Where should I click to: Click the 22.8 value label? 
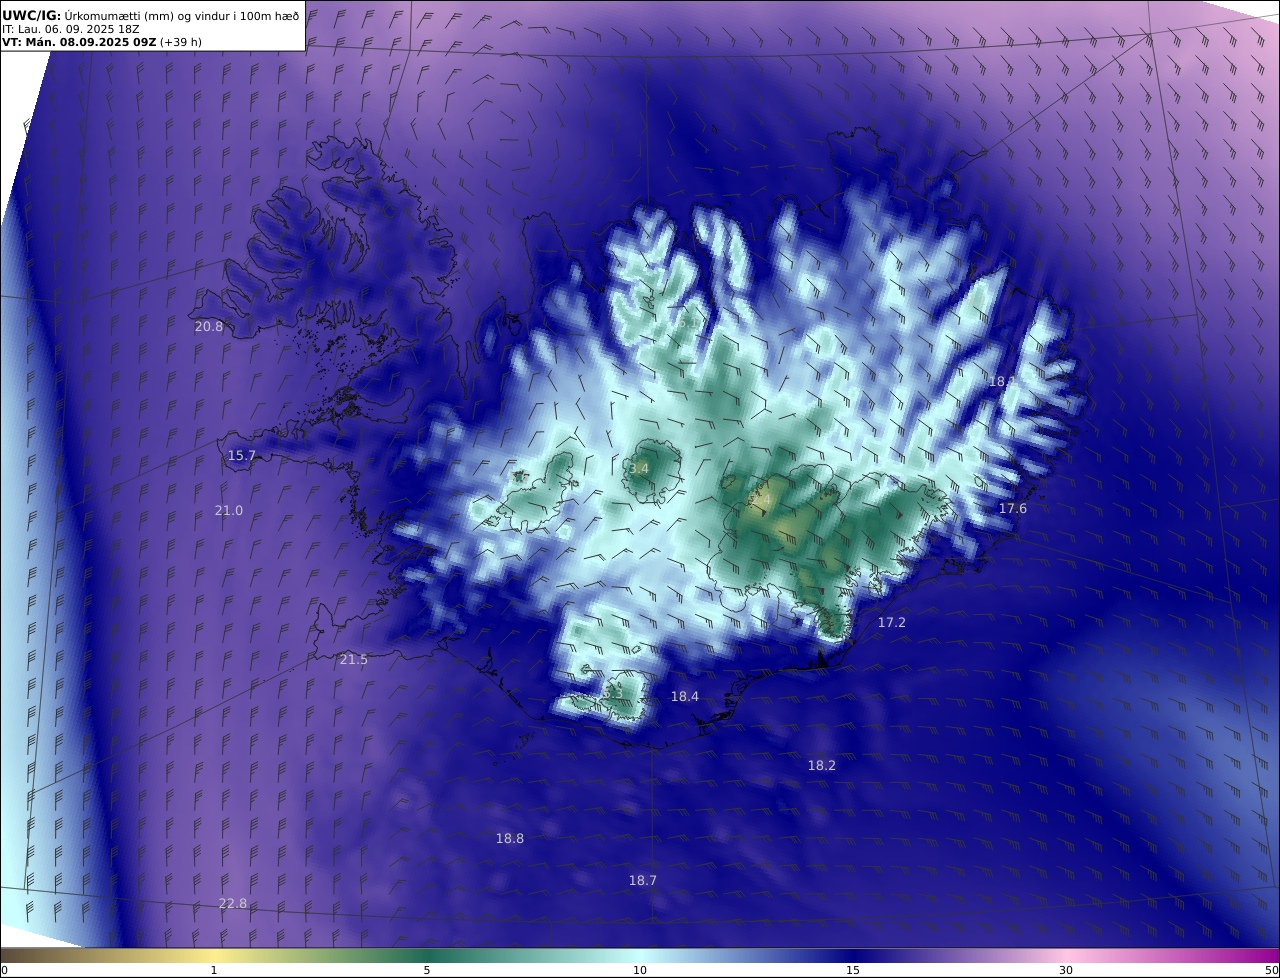[233, 904]
